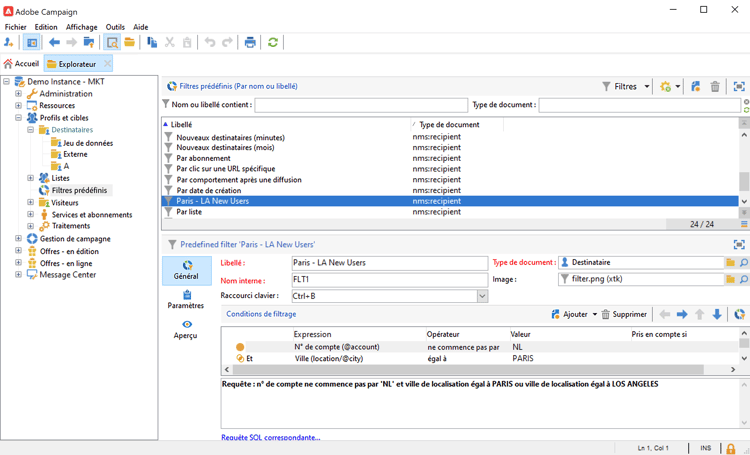Screen dimensions: 750x455
Task: Click magnifier icon next to Destinataire field
Action: (744, 263)
